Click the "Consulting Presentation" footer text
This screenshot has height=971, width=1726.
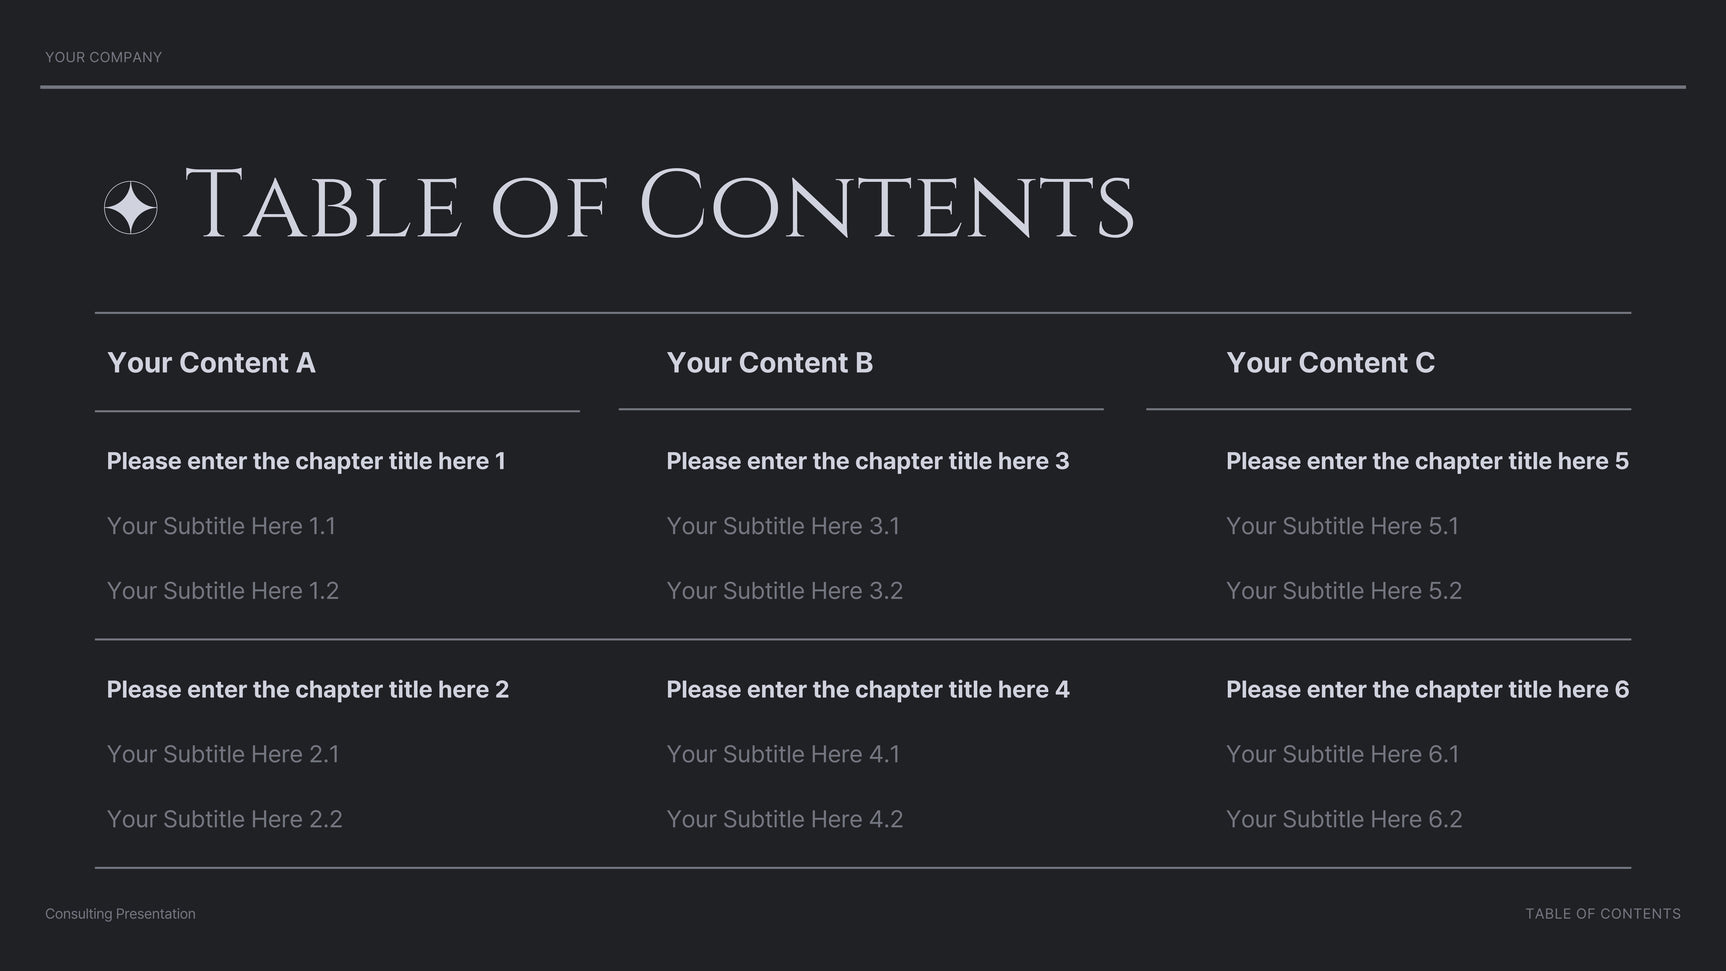[x=120, y=914]
